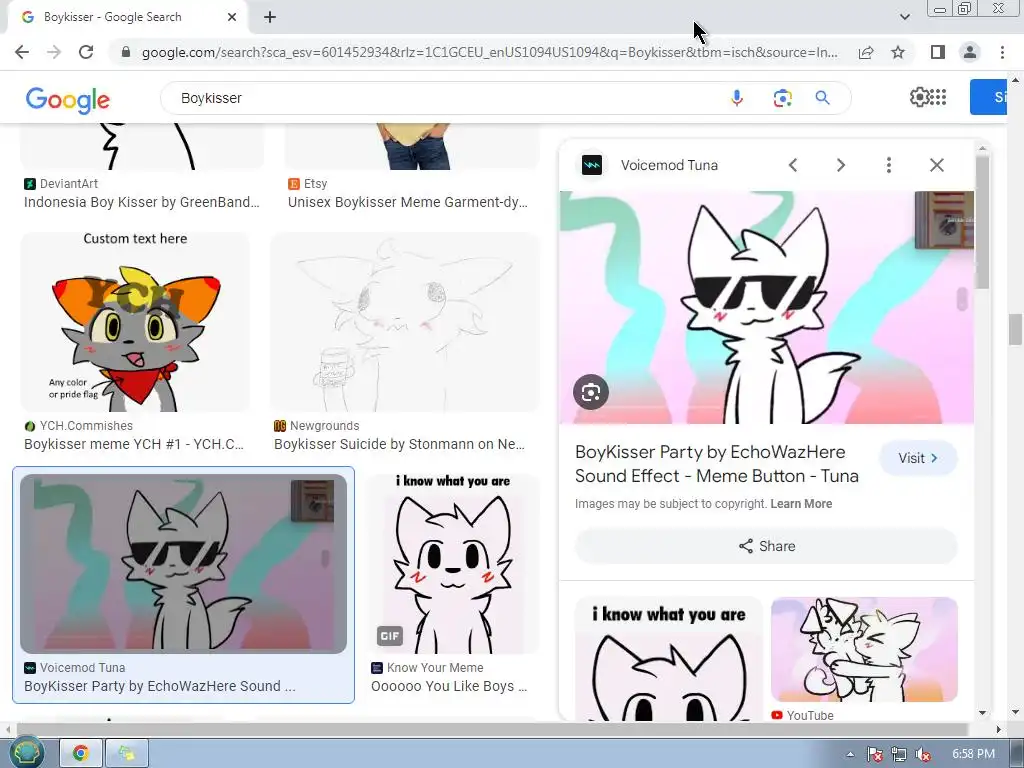Open the 6:58 PM clock
Viewport: 1024px width, 768px height.
pyautogui.click(x=973, y=754)
